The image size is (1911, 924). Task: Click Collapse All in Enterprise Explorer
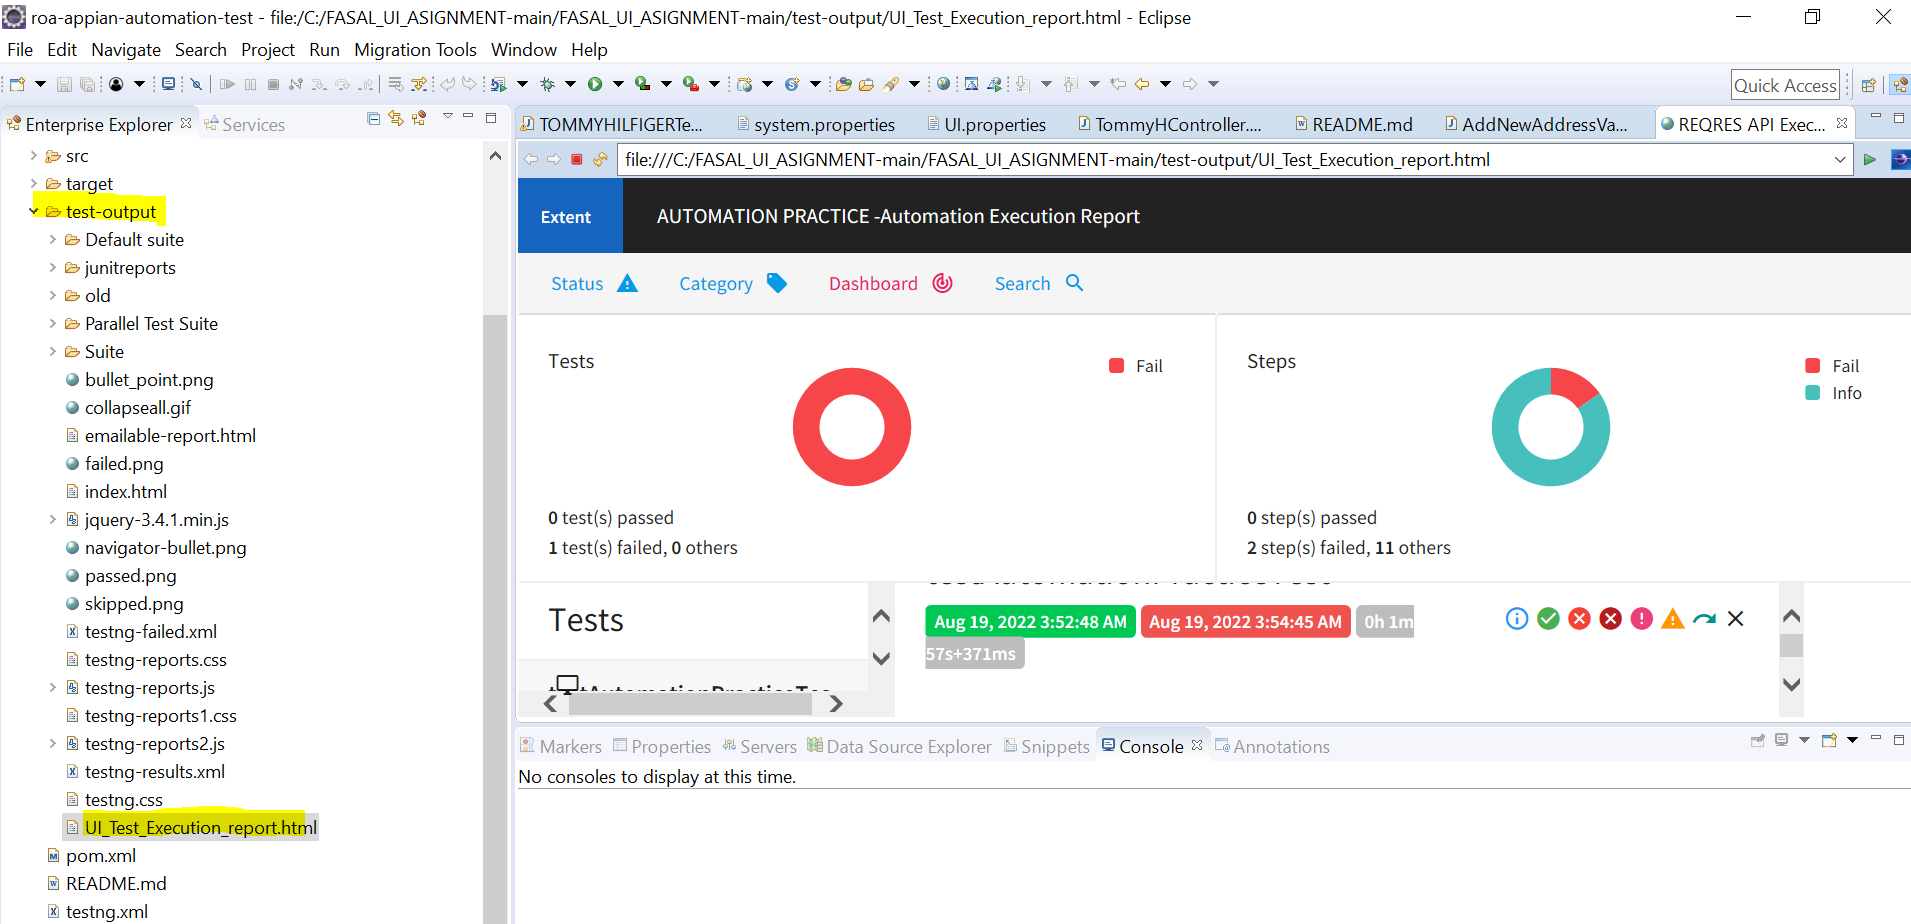tap(373, 118)
